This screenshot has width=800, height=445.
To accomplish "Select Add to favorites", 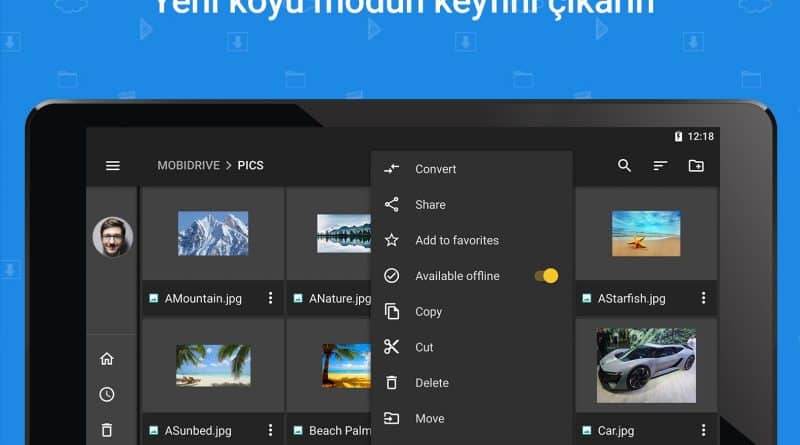I will coord(471,240).
